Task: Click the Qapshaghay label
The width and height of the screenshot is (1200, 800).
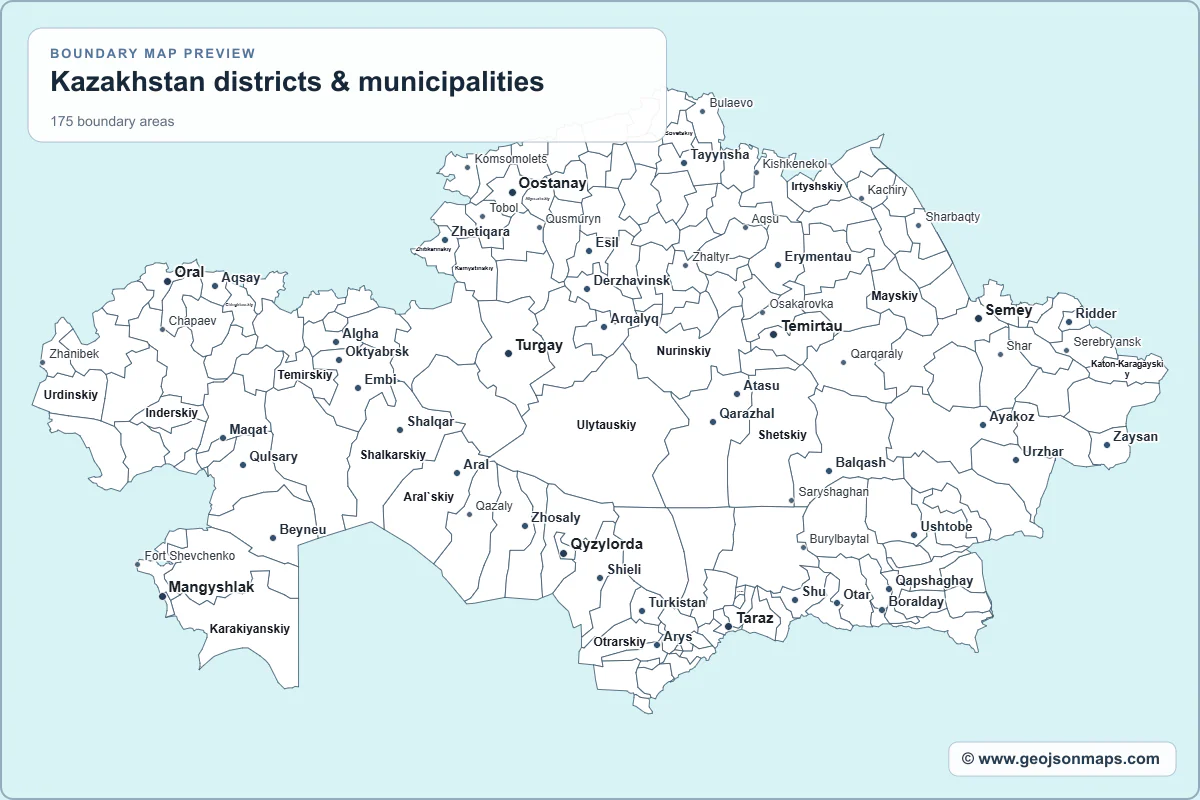Action: (934, 581)
